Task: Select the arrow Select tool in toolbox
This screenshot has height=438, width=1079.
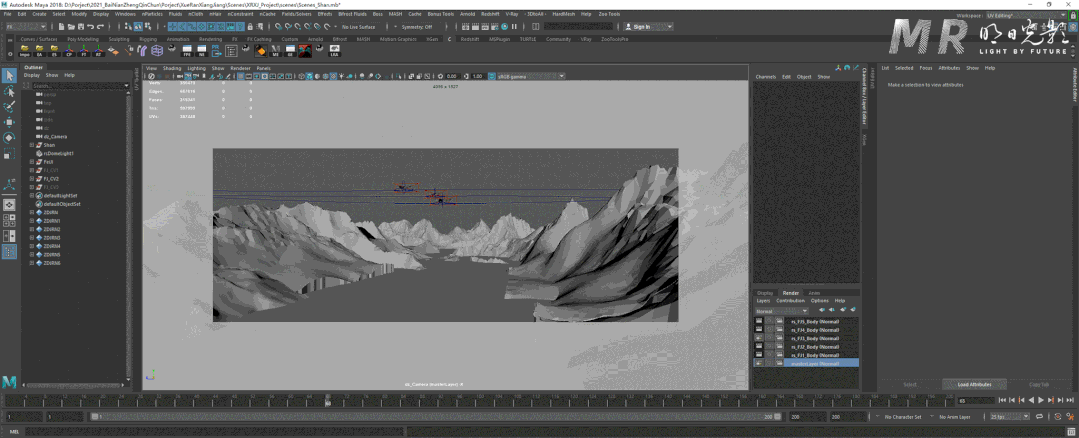Action: [10, 76]
